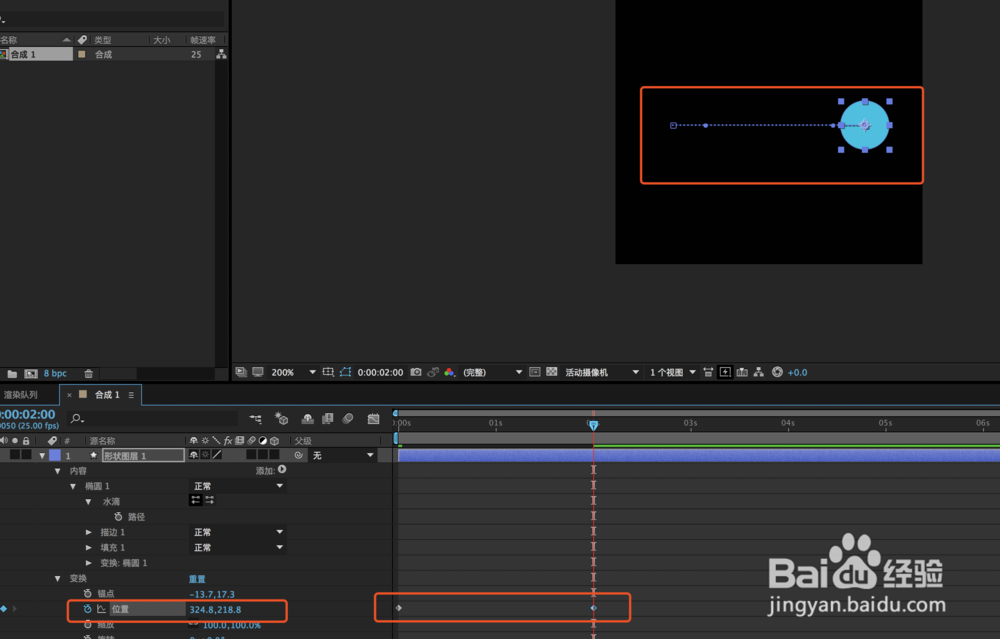Toggle region of interest in viewer
Screen dimensions: 1000x639
535,372
